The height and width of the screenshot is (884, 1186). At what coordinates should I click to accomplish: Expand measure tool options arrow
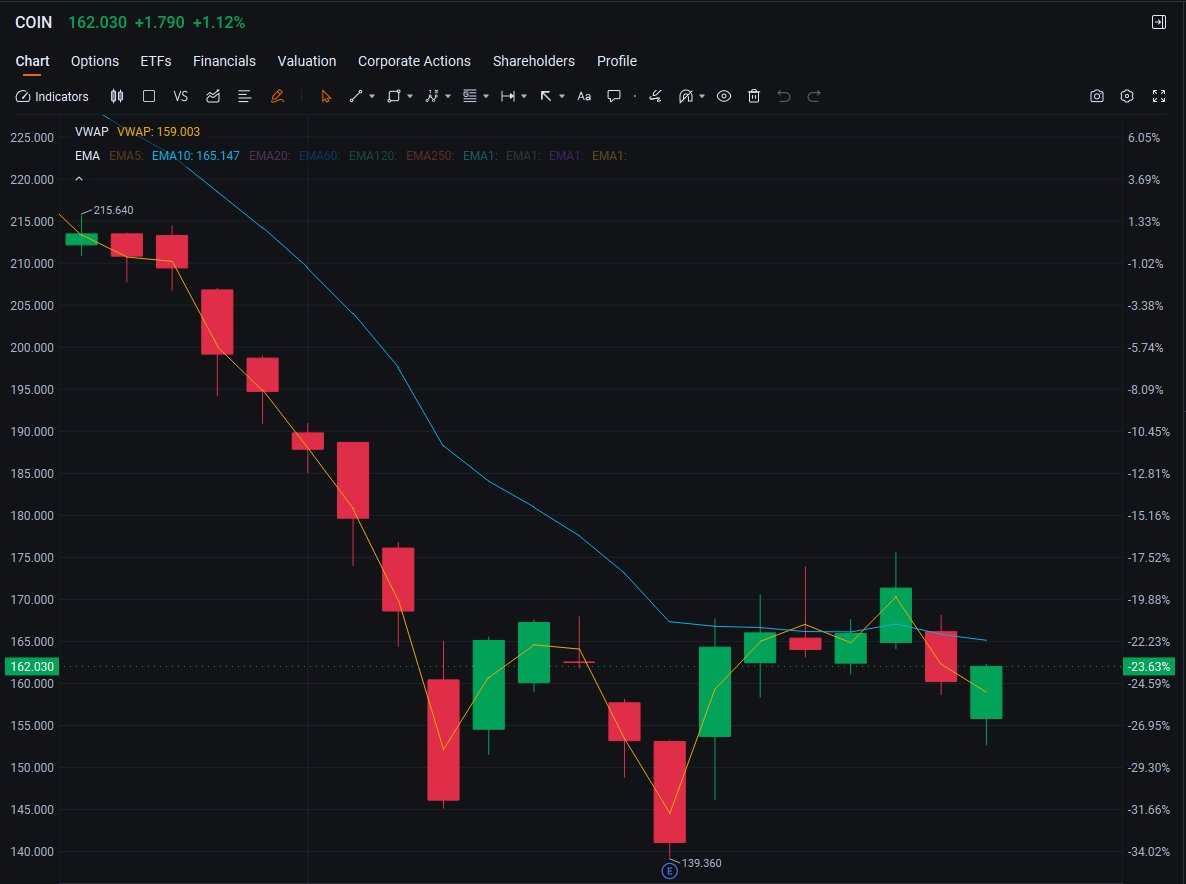pos(524,96)
